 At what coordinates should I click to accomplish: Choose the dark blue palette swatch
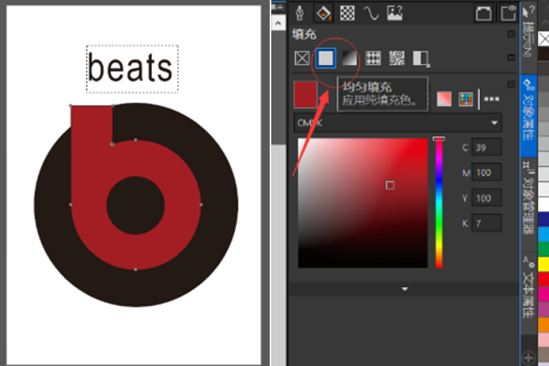point(544,219)
